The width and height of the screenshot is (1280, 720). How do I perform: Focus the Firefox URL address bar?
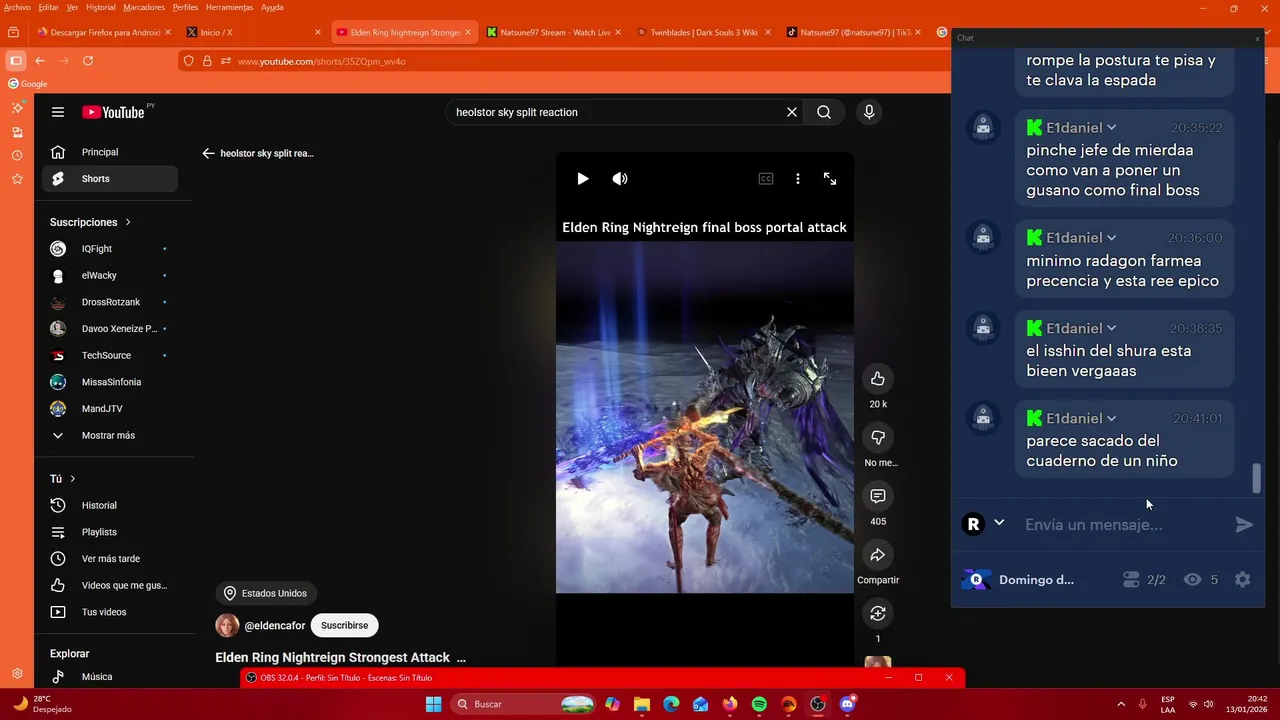pyautogui.click(x=560, y=61)
